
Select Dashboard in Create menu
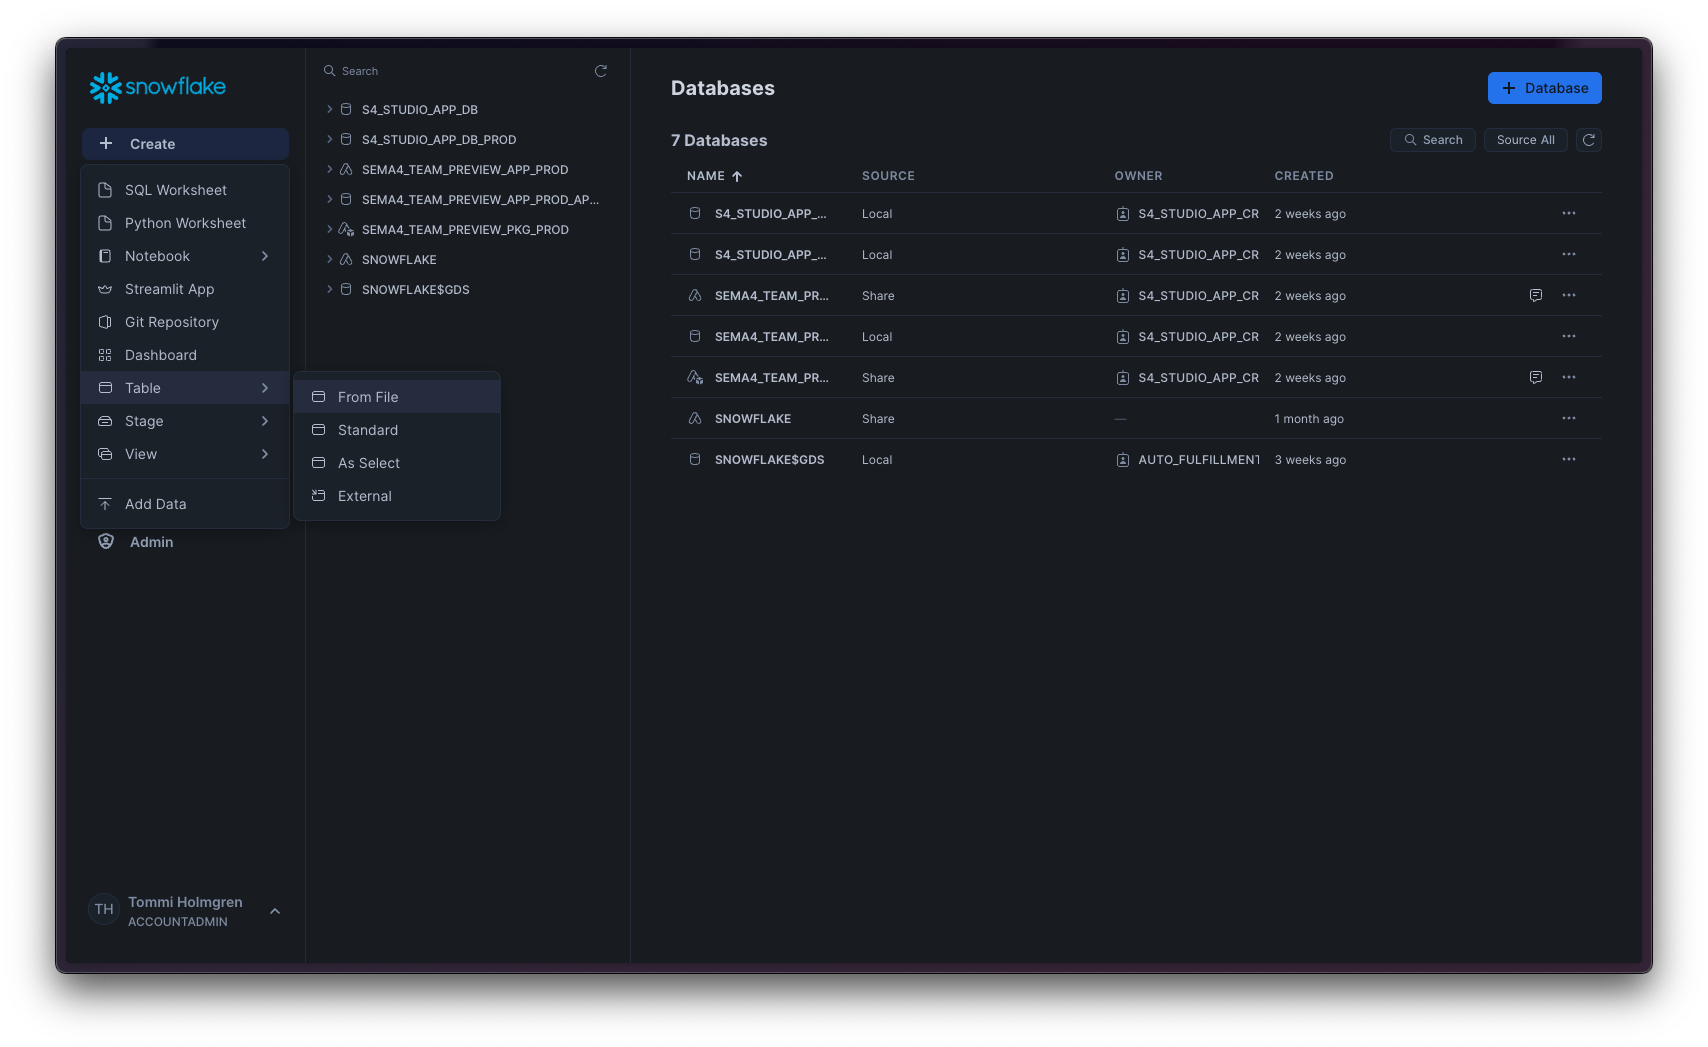(185, 355)
